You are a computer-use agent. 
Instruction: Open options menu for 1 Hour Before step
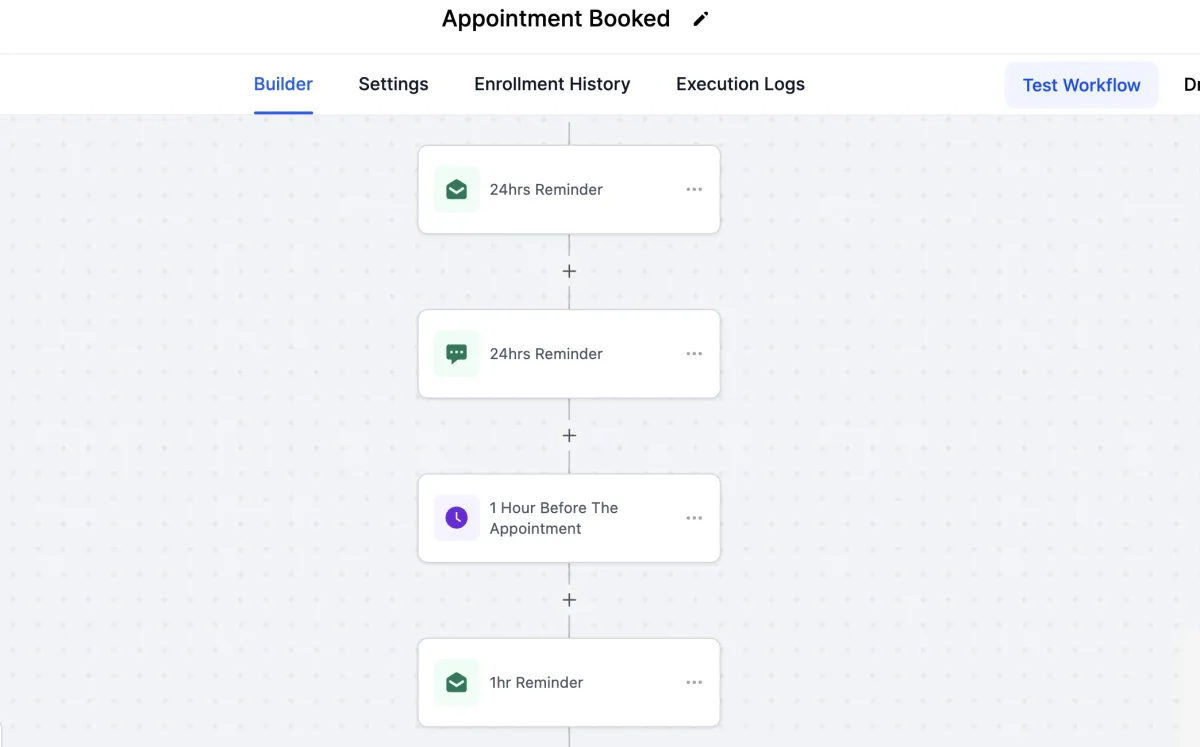click(694, 518)
